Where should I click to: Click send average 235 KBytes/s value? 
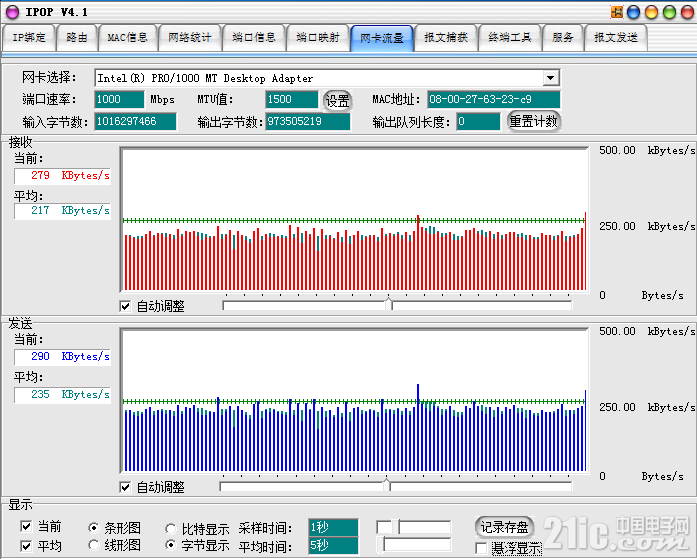62,395
